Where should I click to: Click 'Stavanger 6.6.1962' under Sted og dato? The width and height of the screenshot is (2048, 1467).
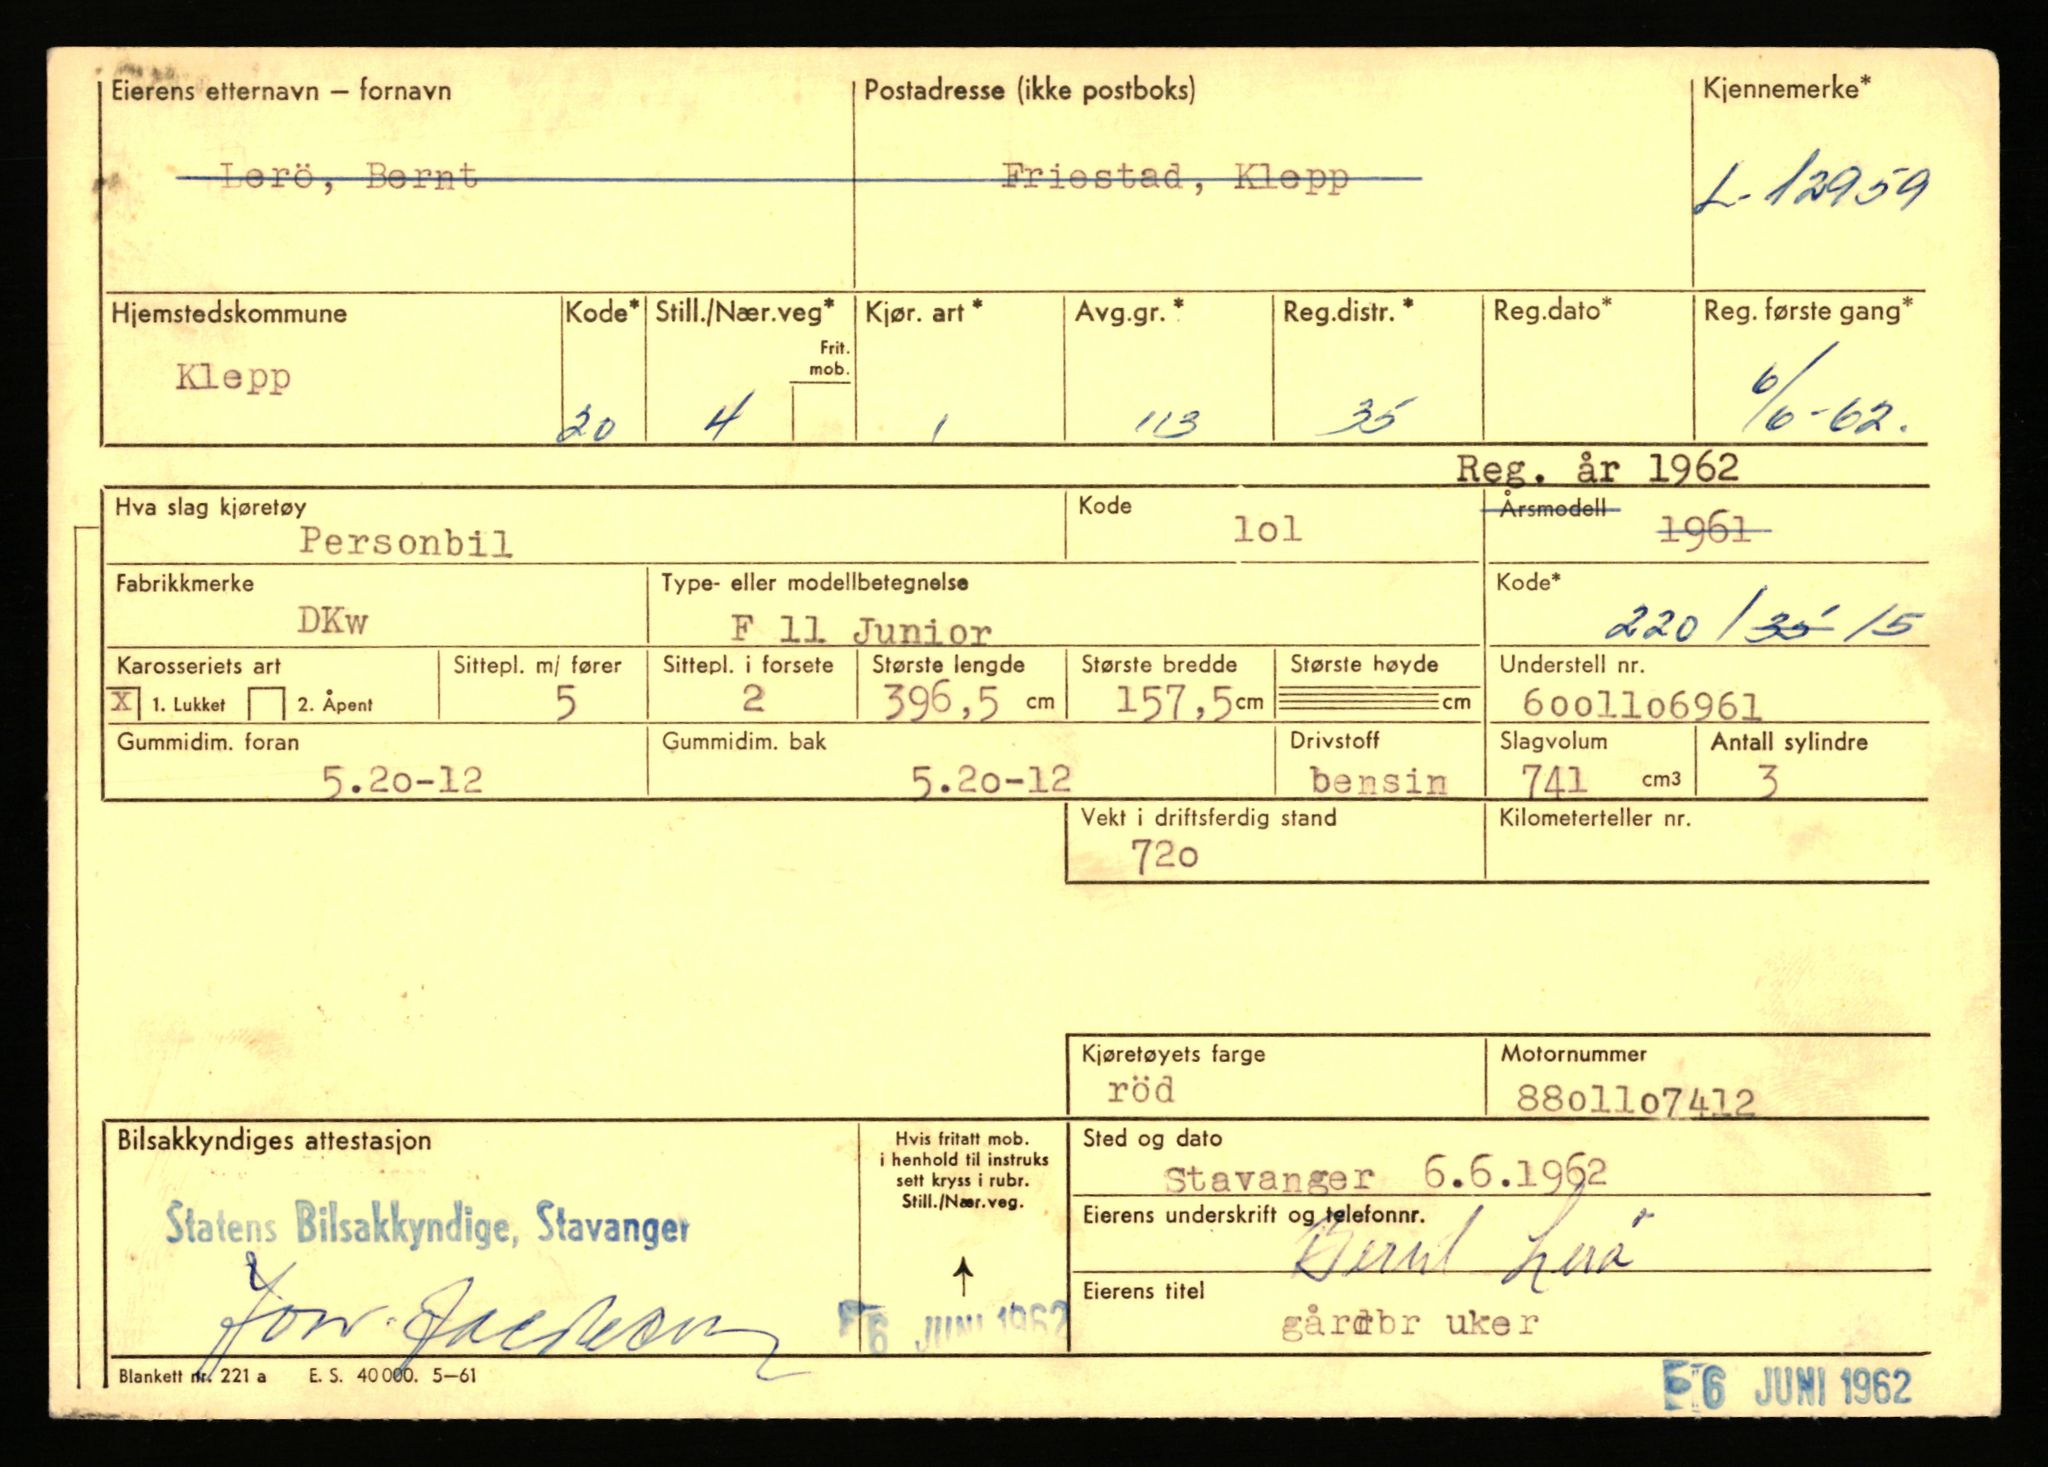pos(1385,1174)
